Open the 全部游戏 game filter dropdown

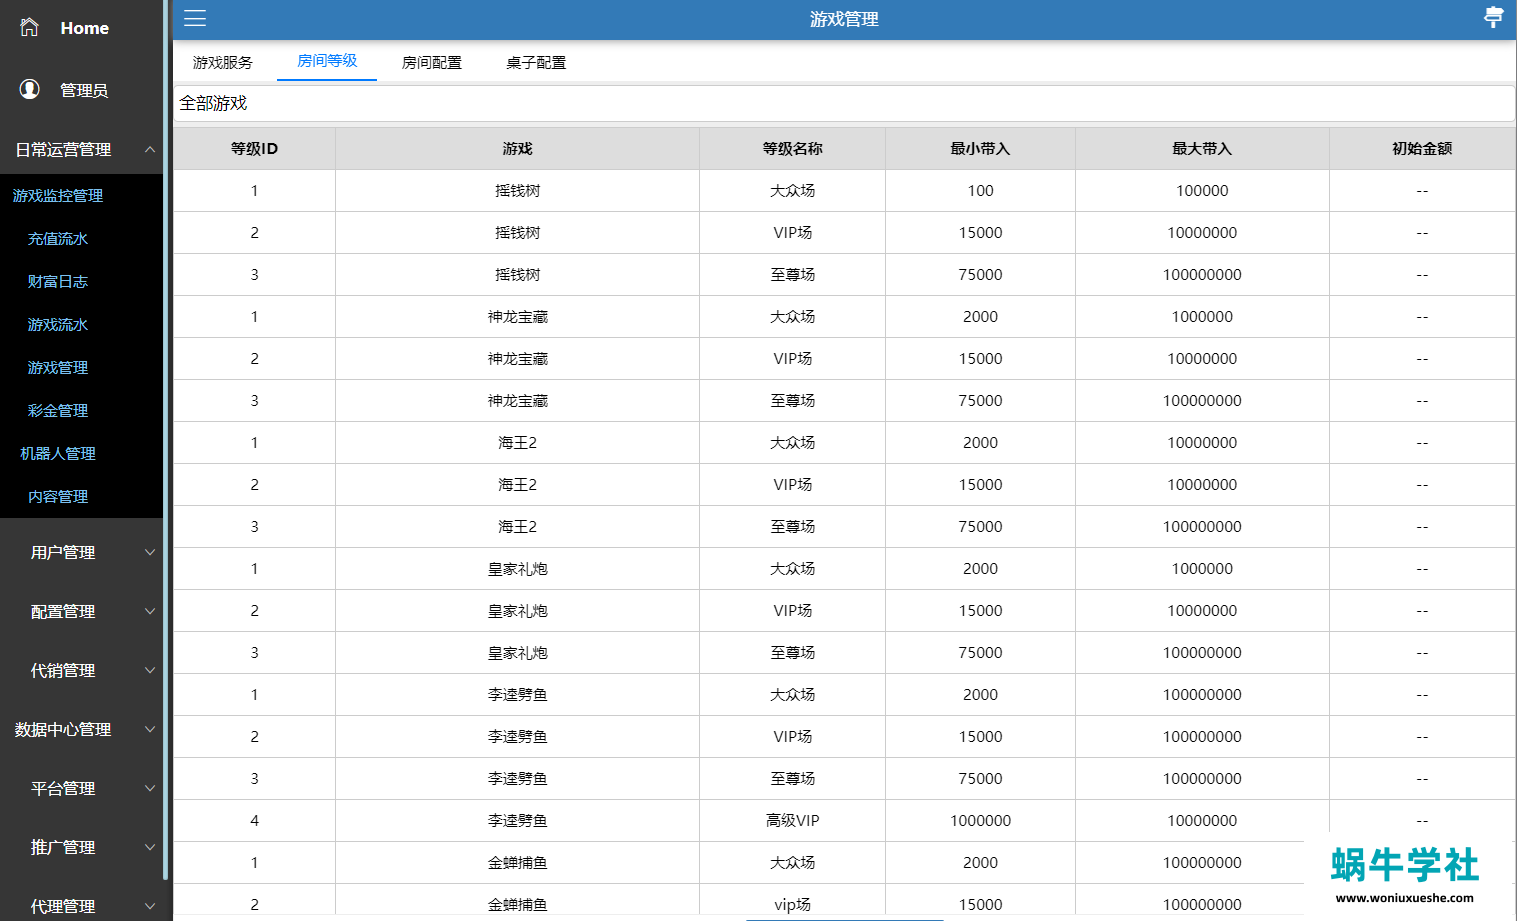843,104
